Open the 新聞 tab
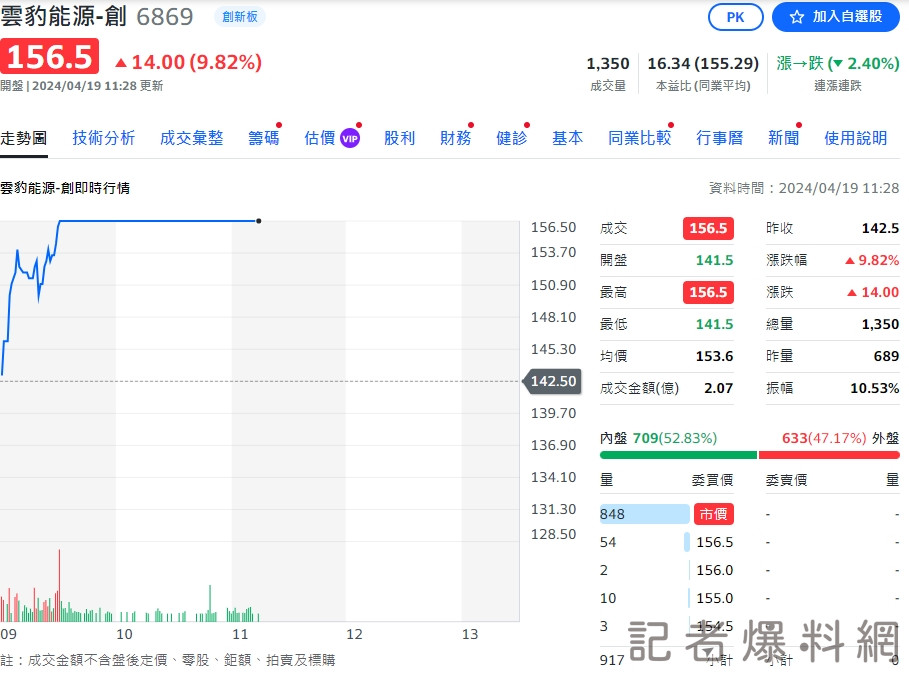 click(x=783, y=138)
